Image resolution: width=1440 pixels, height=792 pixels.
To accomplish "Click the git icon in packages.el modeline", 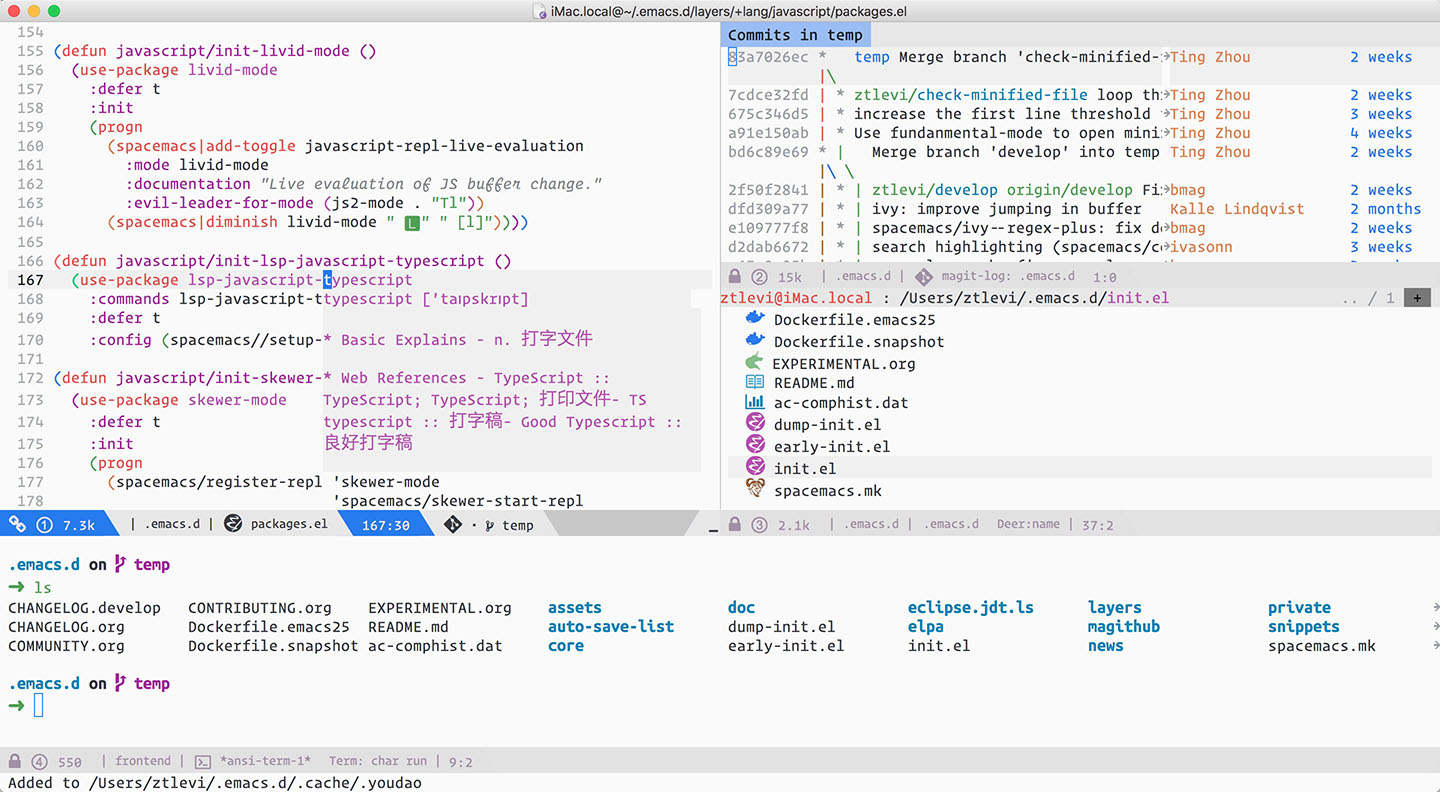I will 453,524.
